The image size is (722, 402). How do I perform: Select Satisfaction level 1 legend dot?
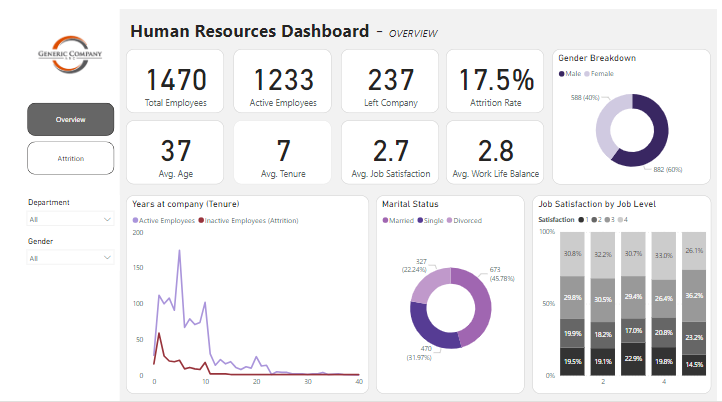coord(581,220)
